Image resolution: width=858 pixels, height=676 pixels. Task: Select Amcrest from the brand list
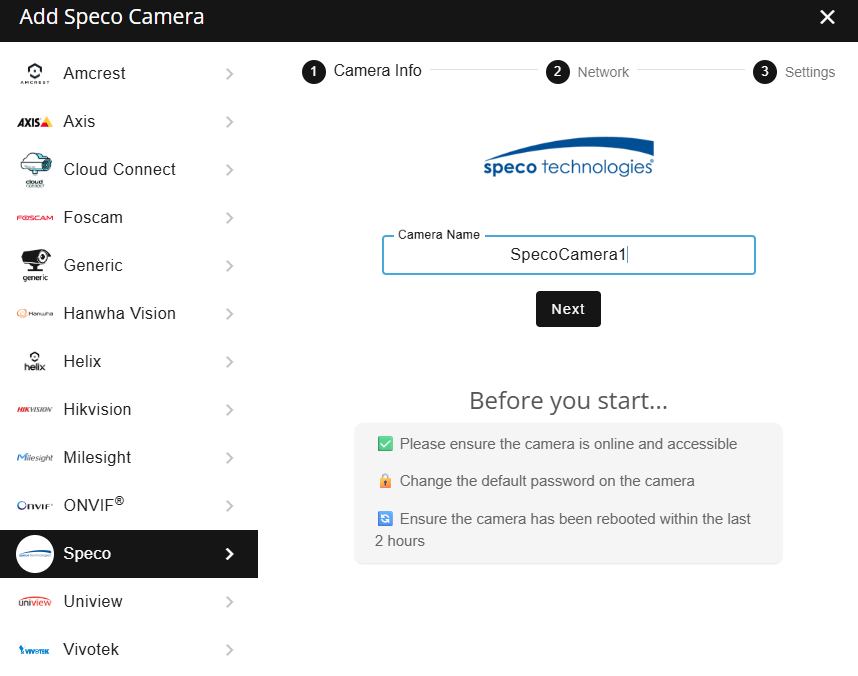(x=129, y=73)
